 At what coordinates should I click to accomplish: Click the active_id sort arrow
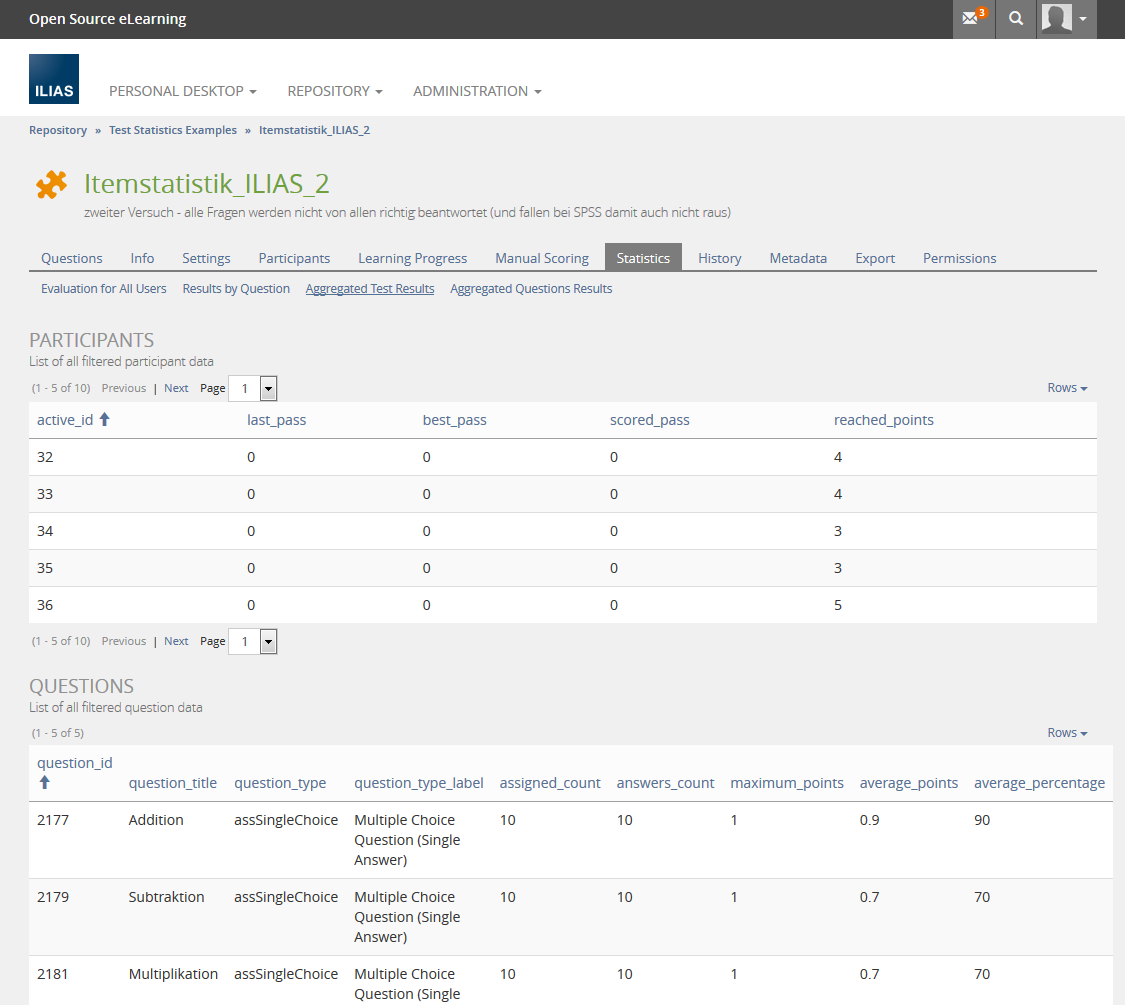(104, 420)
